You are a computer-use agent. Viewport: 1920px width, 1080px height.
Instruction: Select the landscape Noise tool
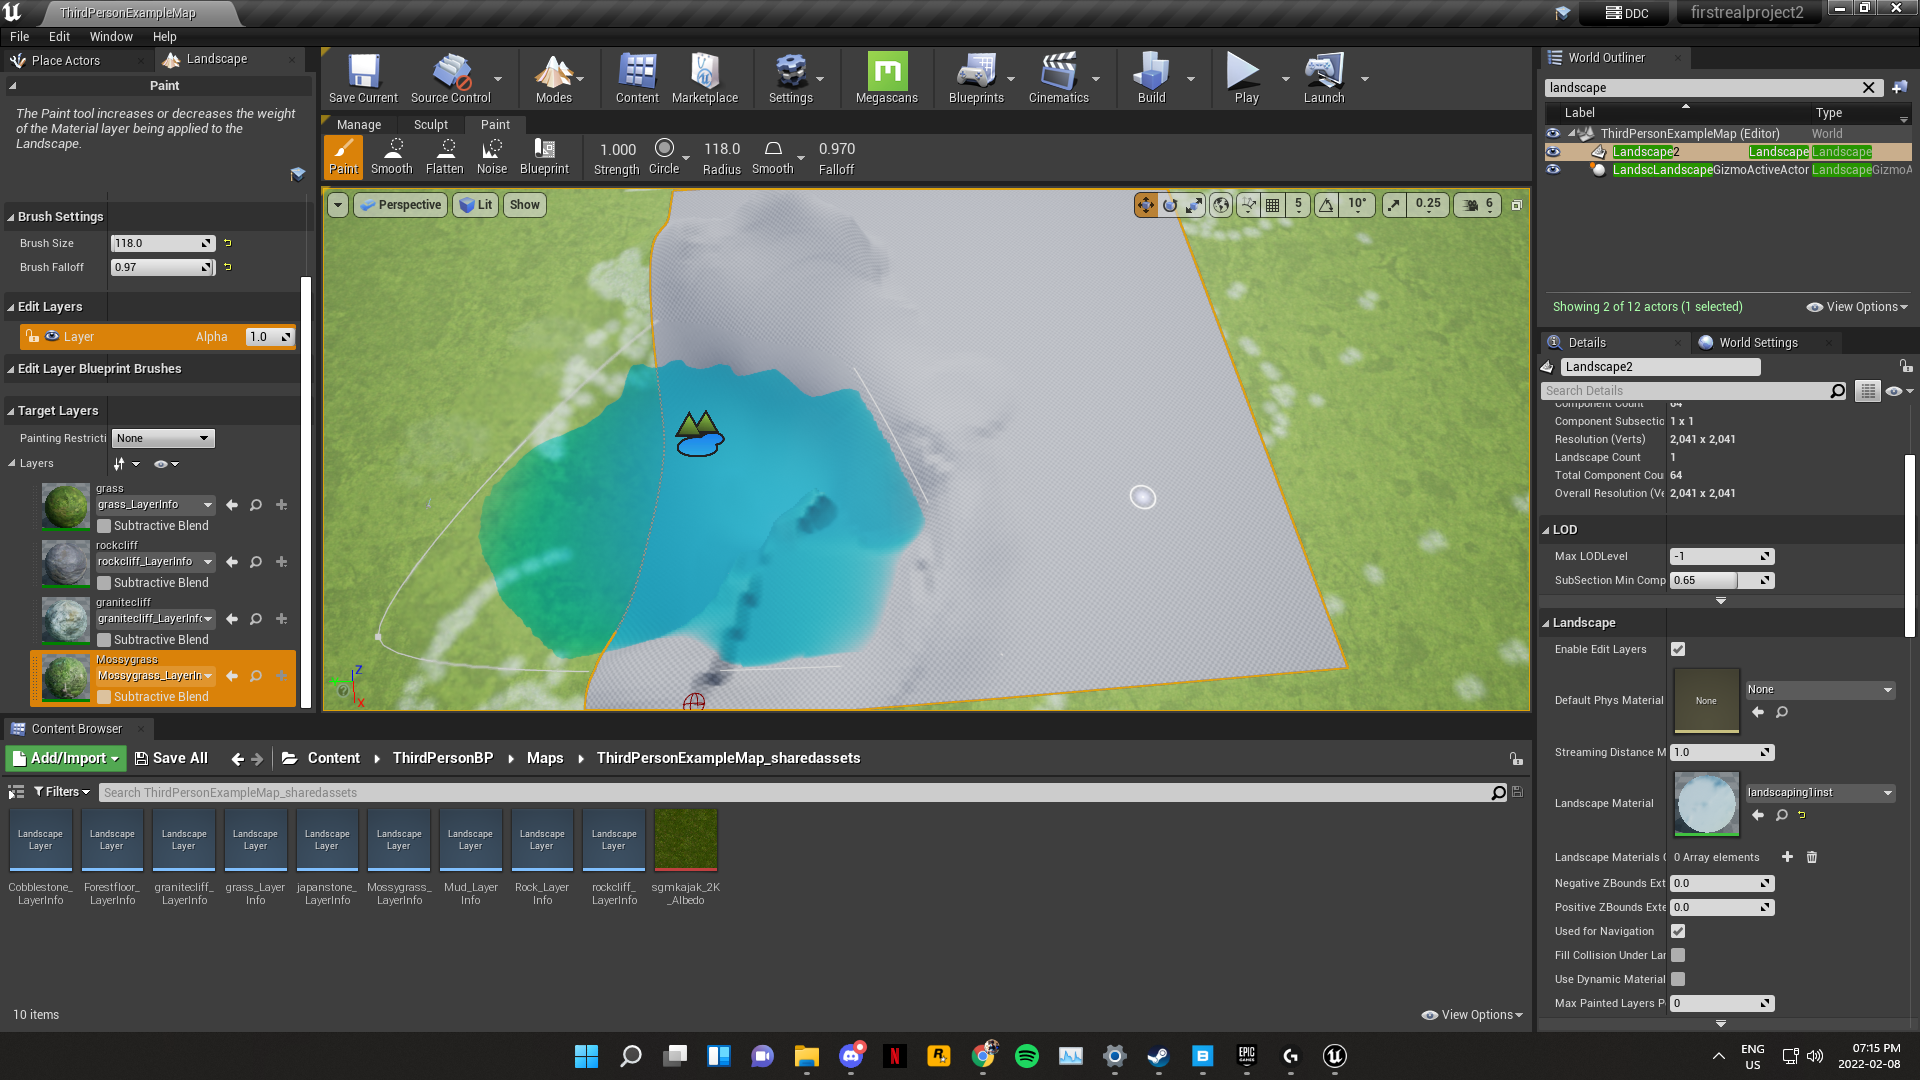(x=491, y=157)
